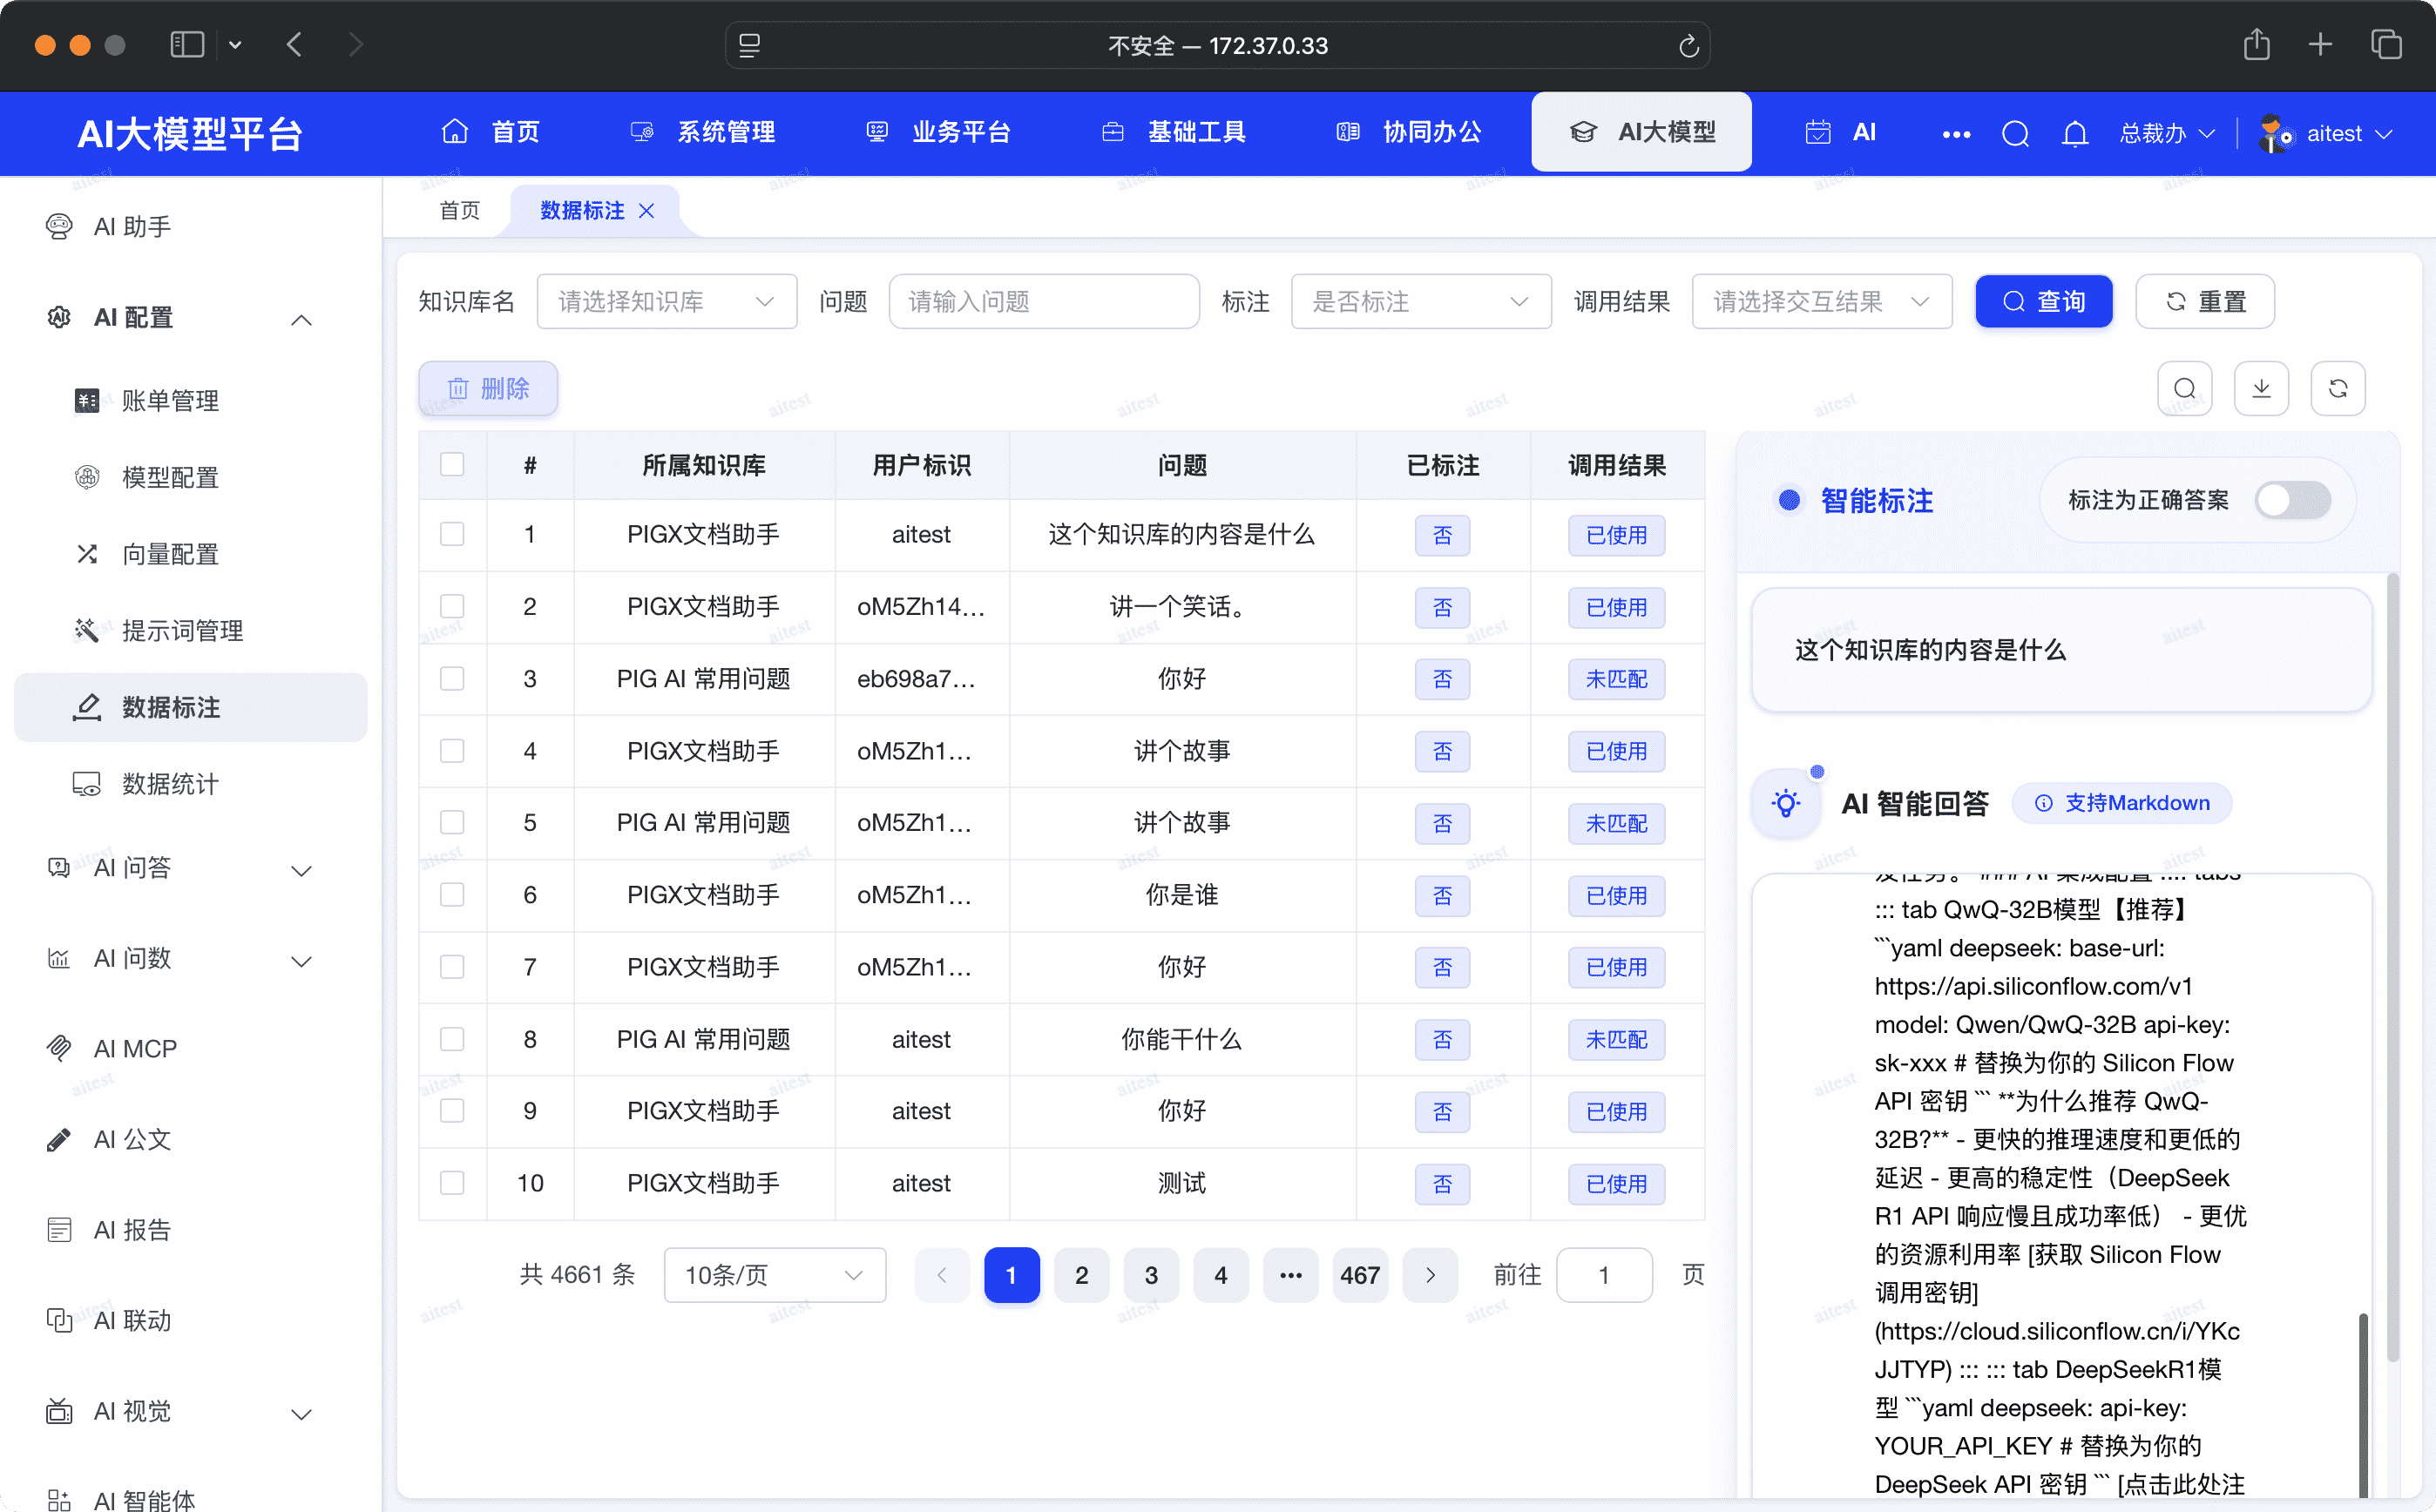Viewport: 2436px width, 1512px height.
Task: Click the 向量配置 sidebar icon
Action: tap(87, 553)
